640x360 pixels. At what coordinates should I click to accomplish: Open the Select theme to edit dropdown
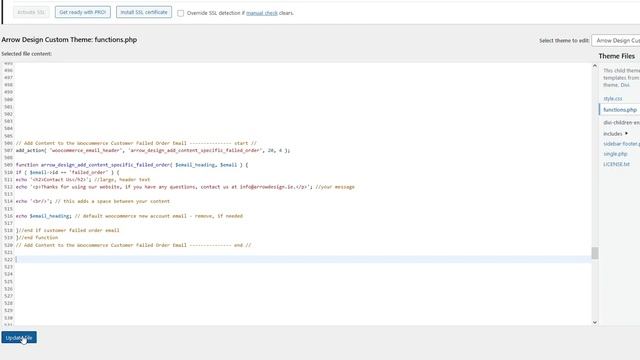[x=616, y=40]
